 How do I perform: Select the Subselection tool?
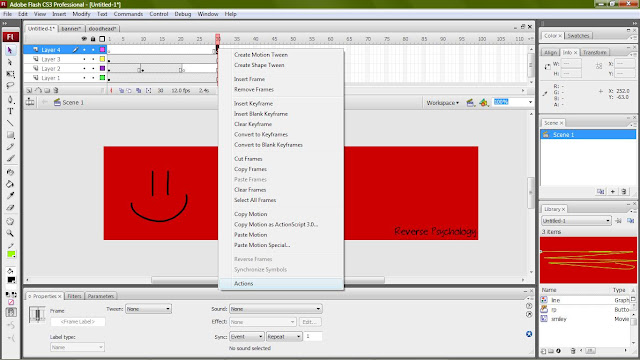(10, 62)
